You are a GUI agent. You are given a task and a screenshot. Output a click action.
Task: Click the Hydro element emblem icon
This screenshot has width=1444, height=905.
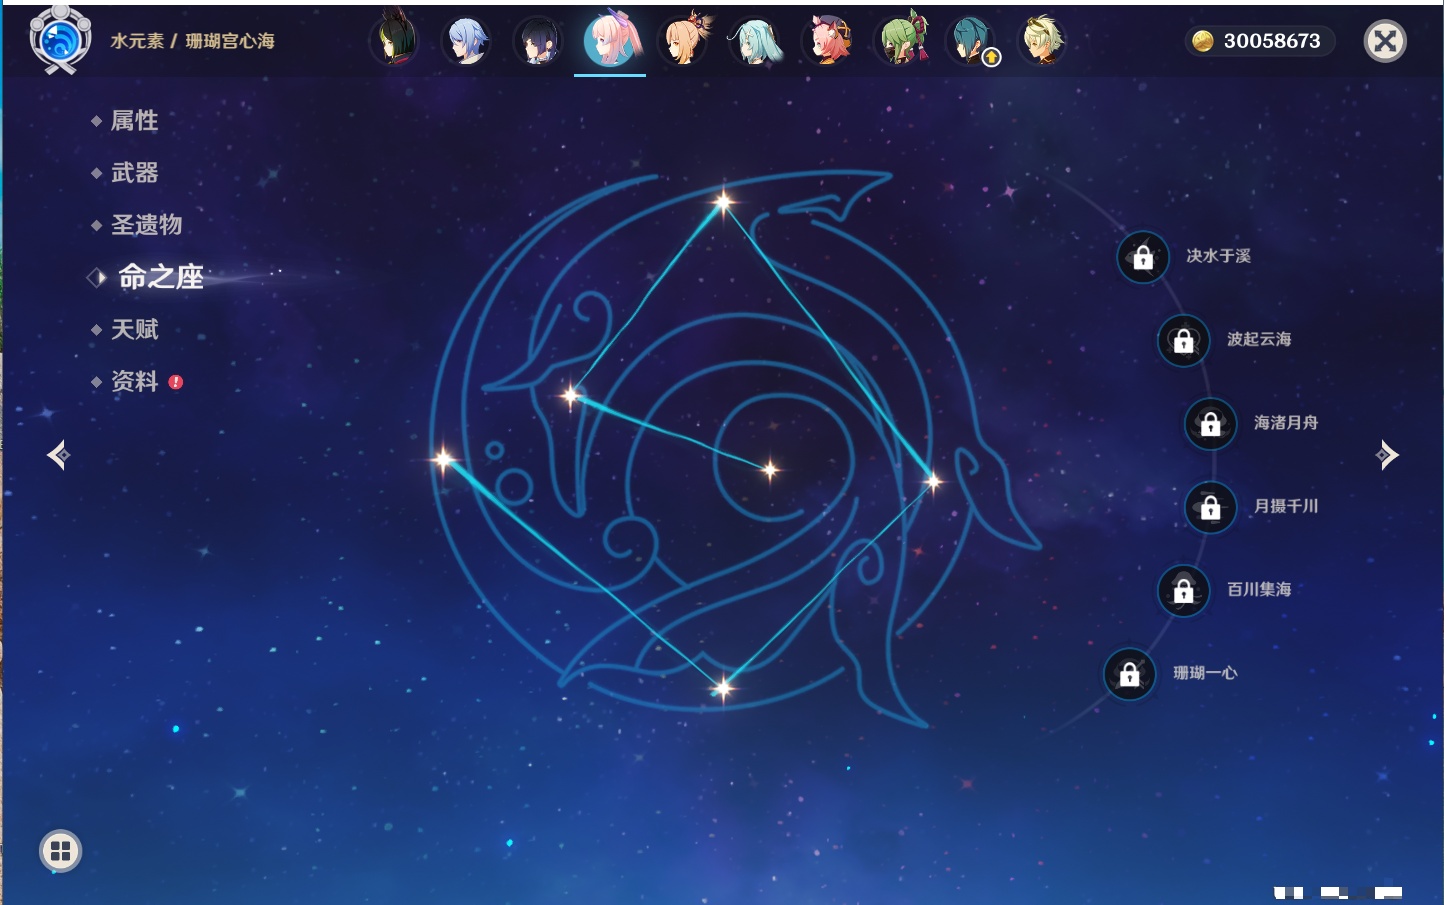[60, 40]
